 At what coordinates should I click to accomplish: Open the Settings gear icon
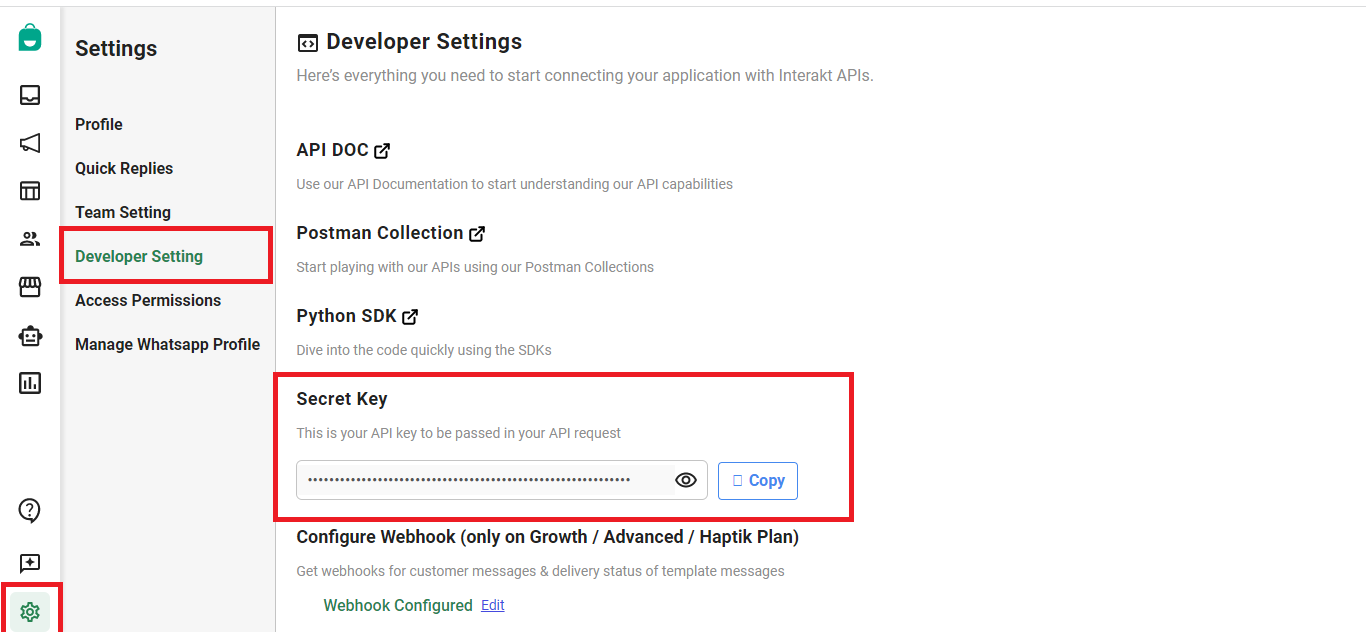pyautogui.click(x=30, y=611)
